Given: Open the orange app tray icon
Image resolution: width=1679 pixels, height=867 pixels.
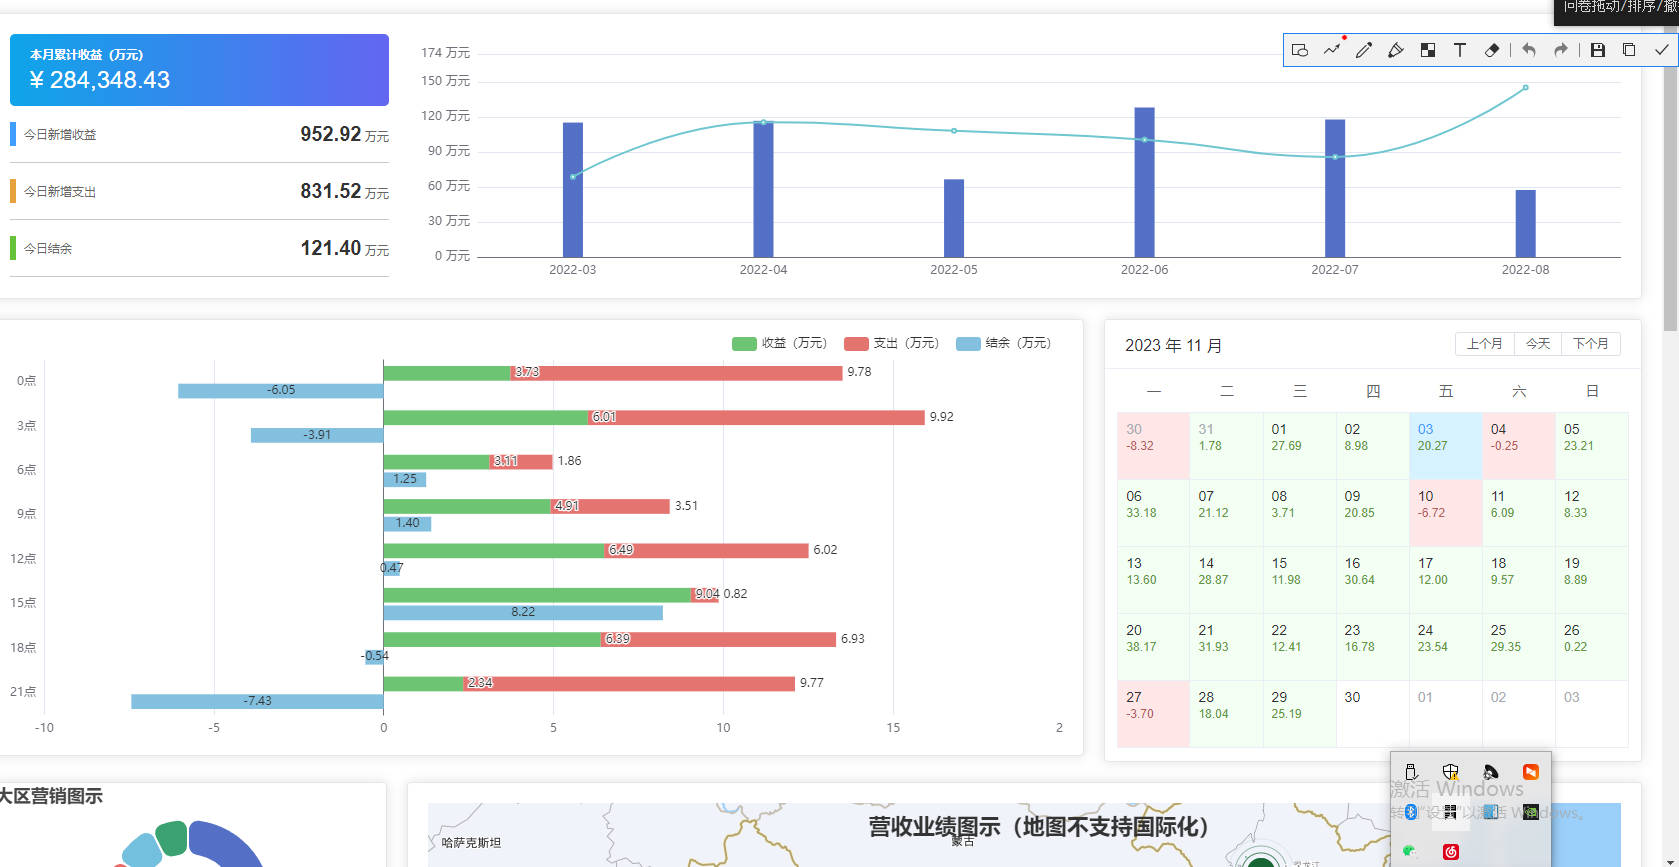Looking at the screenshot, I should 1531,772.
